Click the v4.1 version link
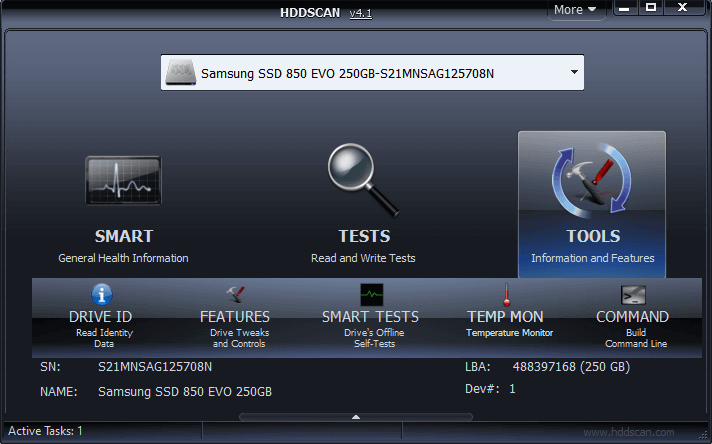 click(x=361, y=13)
